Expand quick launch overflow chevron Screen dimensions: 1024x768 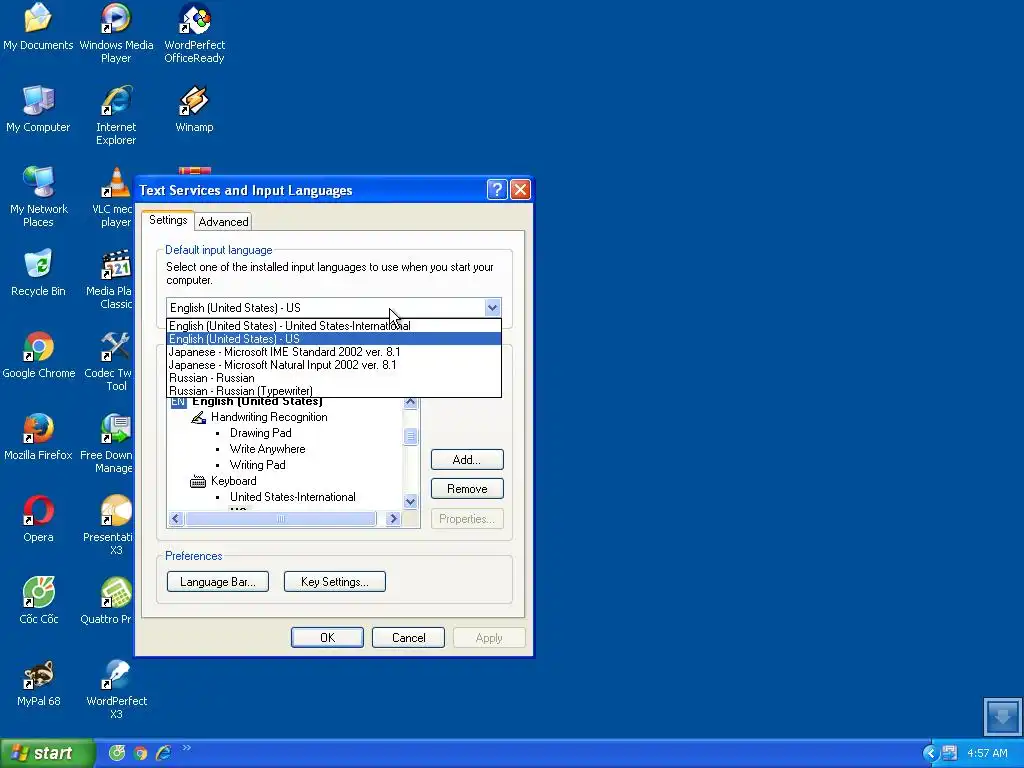pos(186,748)
